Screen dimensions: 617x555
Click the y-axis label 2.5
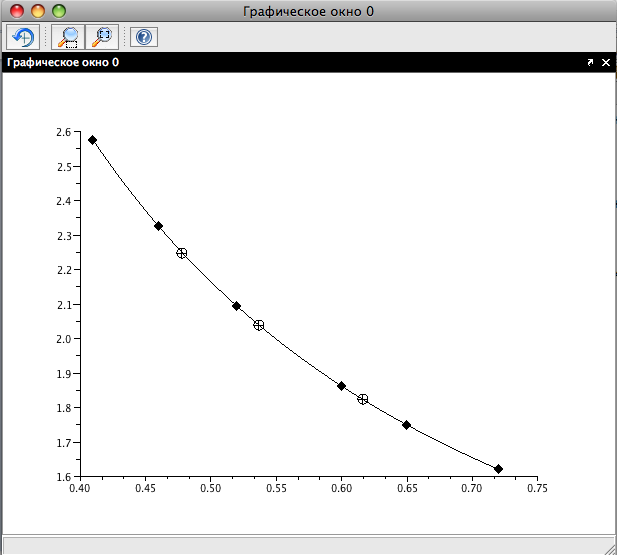[x=64, y=167]
